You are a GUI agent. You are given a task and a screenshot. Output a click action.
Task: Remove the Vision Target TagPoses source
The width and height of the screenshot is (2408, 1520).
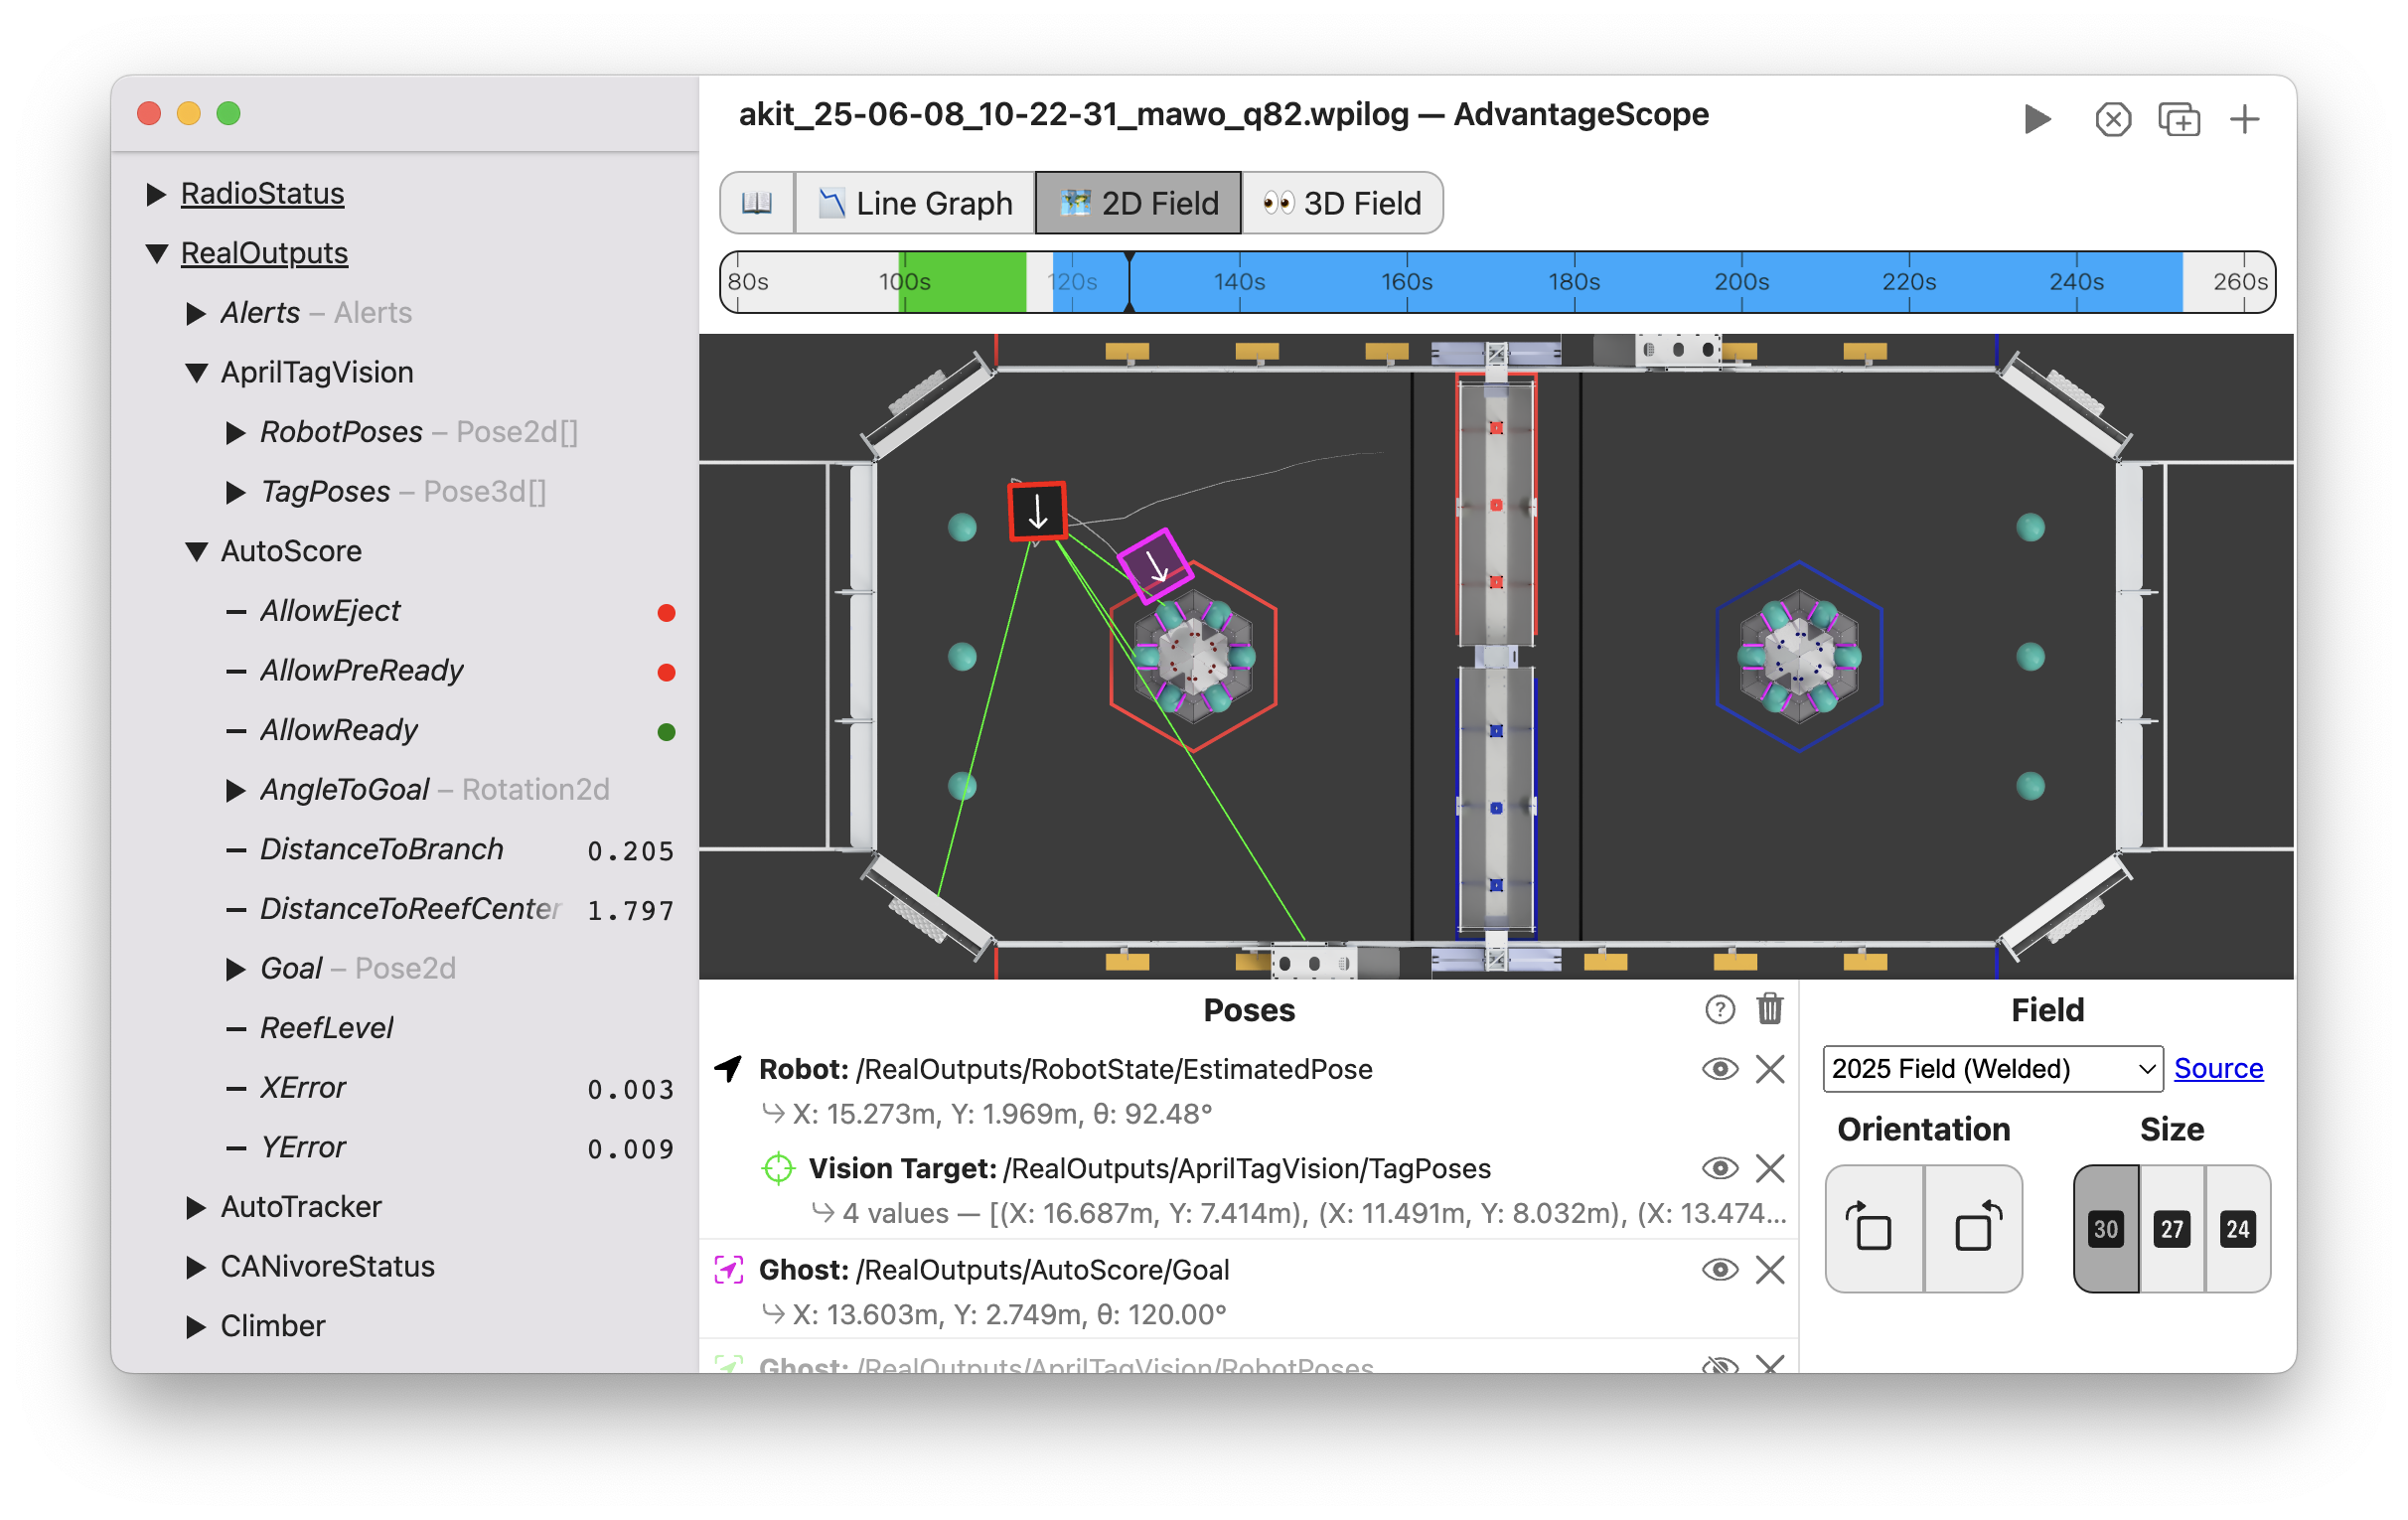coord(1770,1169)
